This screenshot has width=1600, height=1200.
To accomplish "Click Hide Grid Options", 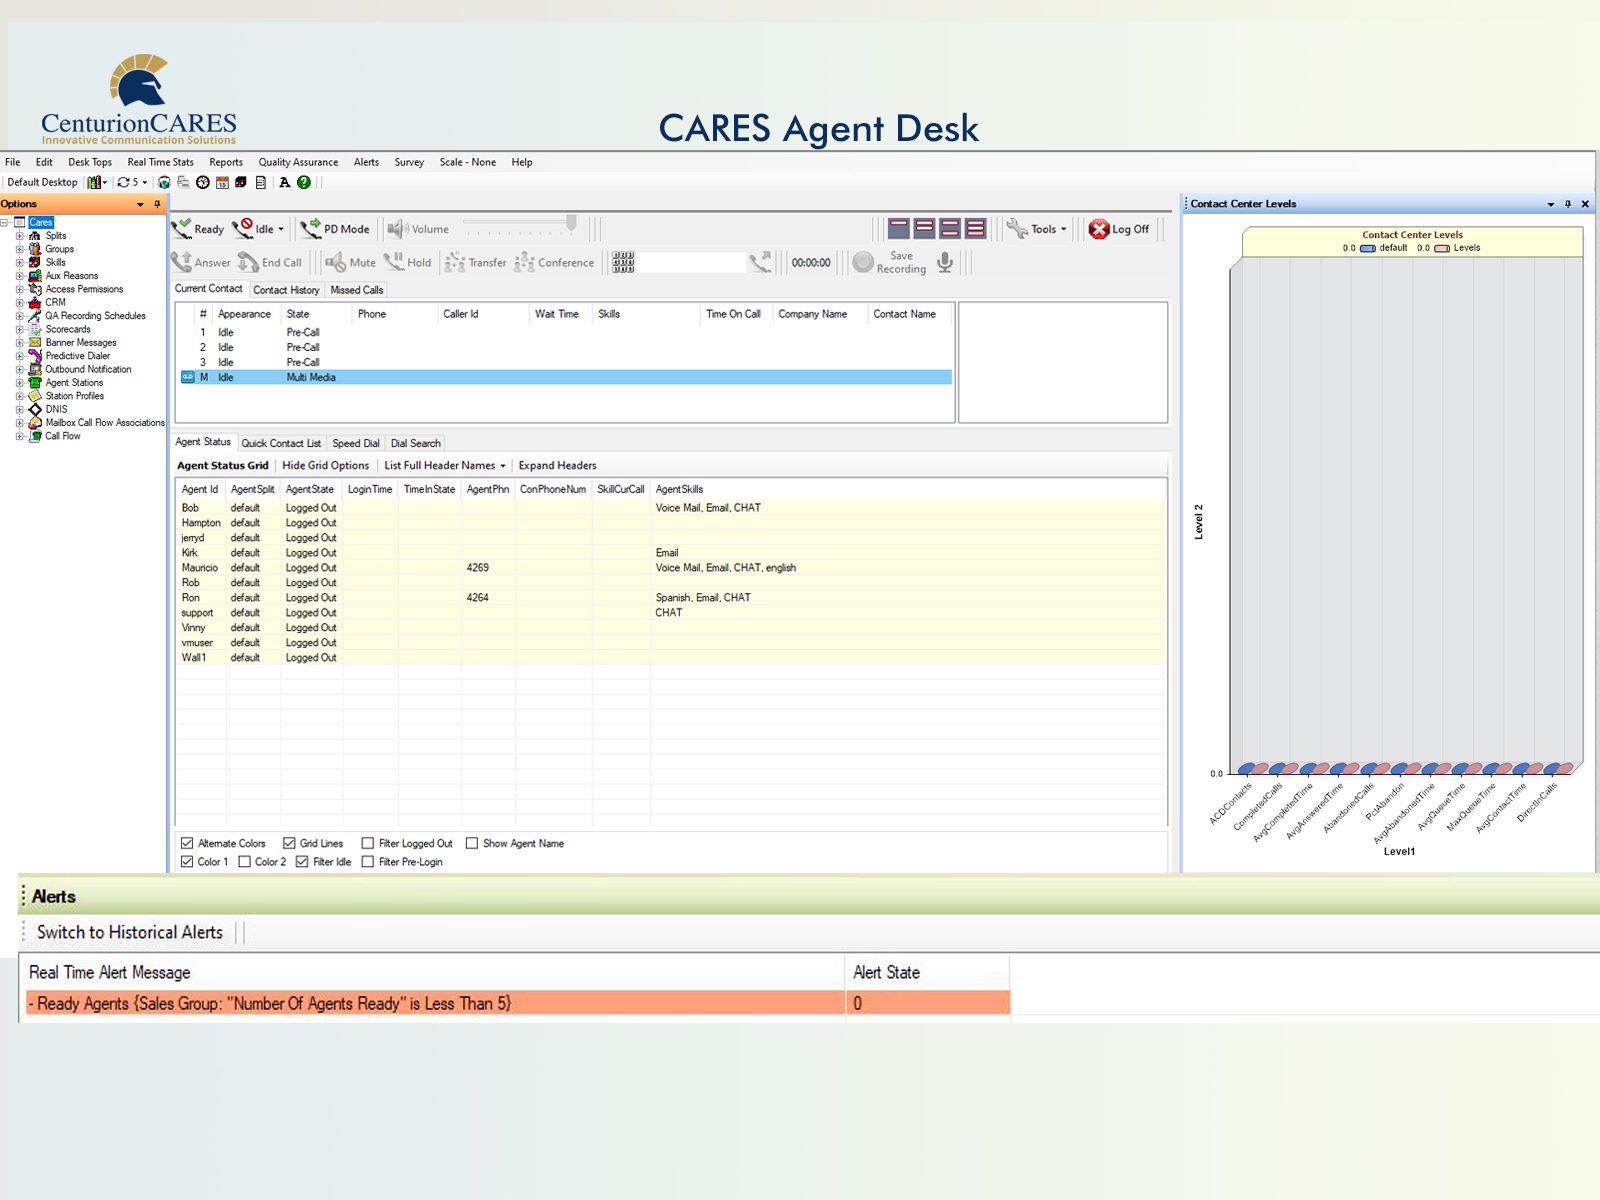I will point(326,465).
